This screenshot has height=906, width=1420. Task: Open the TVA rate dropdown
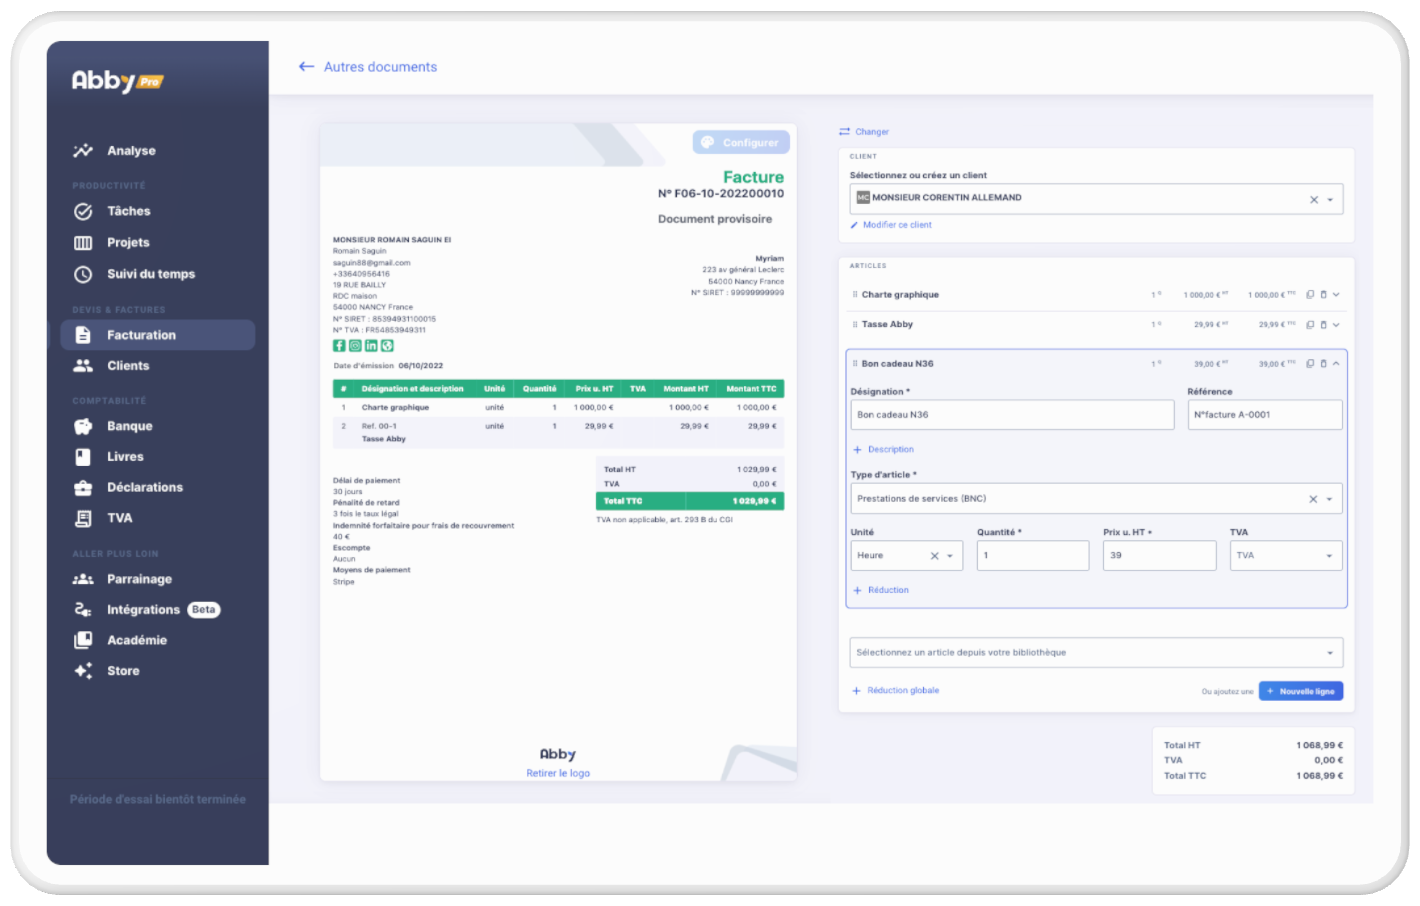1285,556
